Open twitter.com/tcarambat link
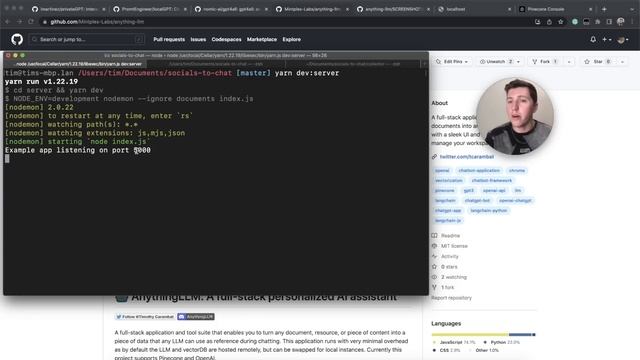The width and height of the screenshot is (640, 360). [x=467, y=157]
